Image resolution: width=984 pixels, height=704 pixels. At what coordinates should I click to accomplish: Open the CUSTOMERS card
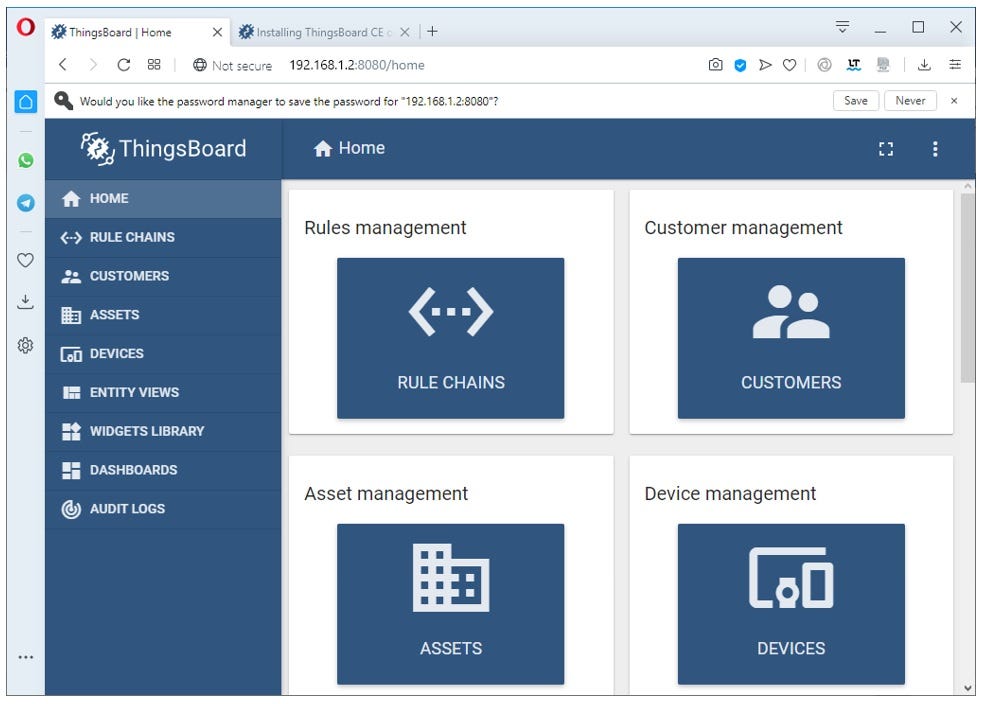[x=791, y=338]
